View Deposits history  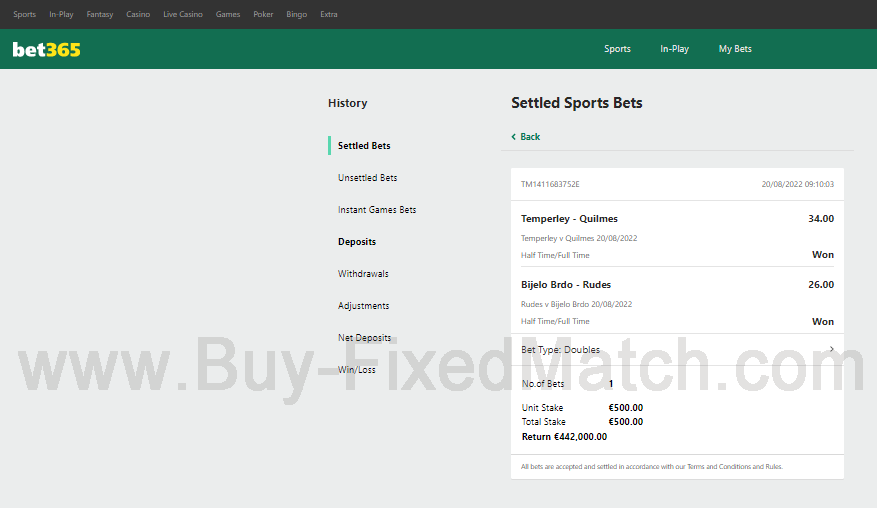(357, 242)
